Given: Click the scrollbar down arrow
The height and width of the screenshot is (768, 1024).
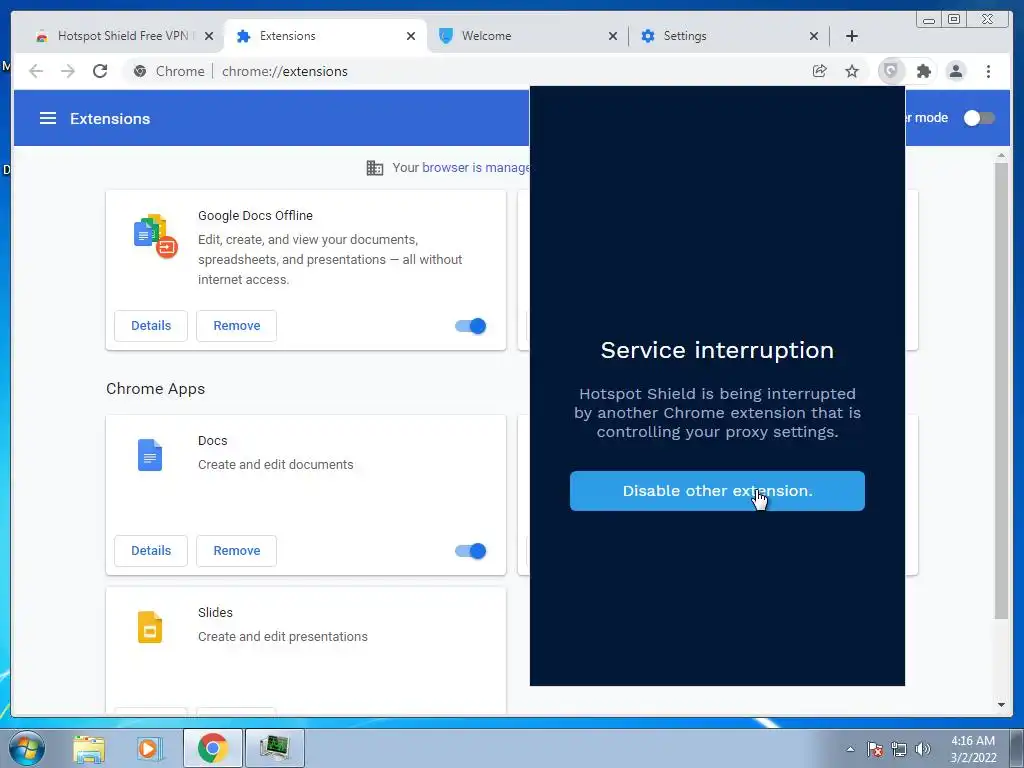Looking at the screenshot, I should (x=1001, y=705).
